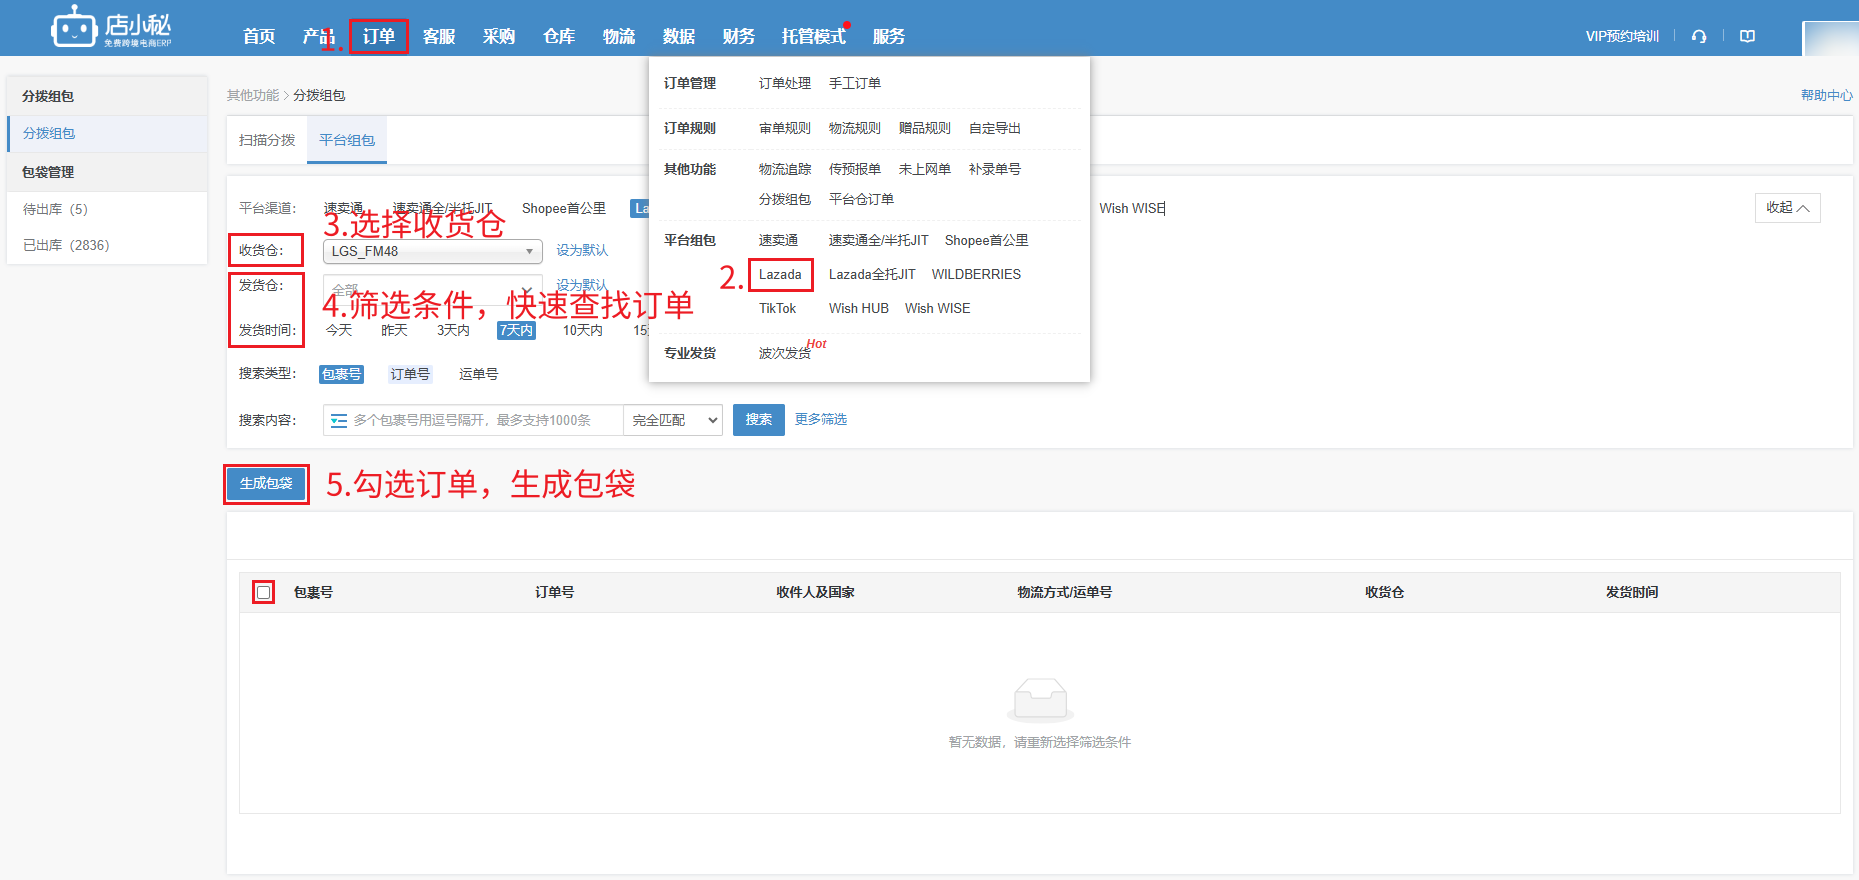Select 订单号 search type

pos(410,374)
